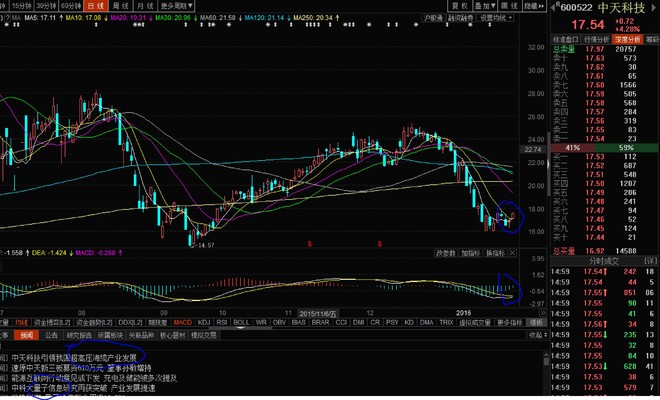Image resolution: width=660 pixels, height=400 pixels.
Task: Click the 改参数 button
Action: point(446,253)
